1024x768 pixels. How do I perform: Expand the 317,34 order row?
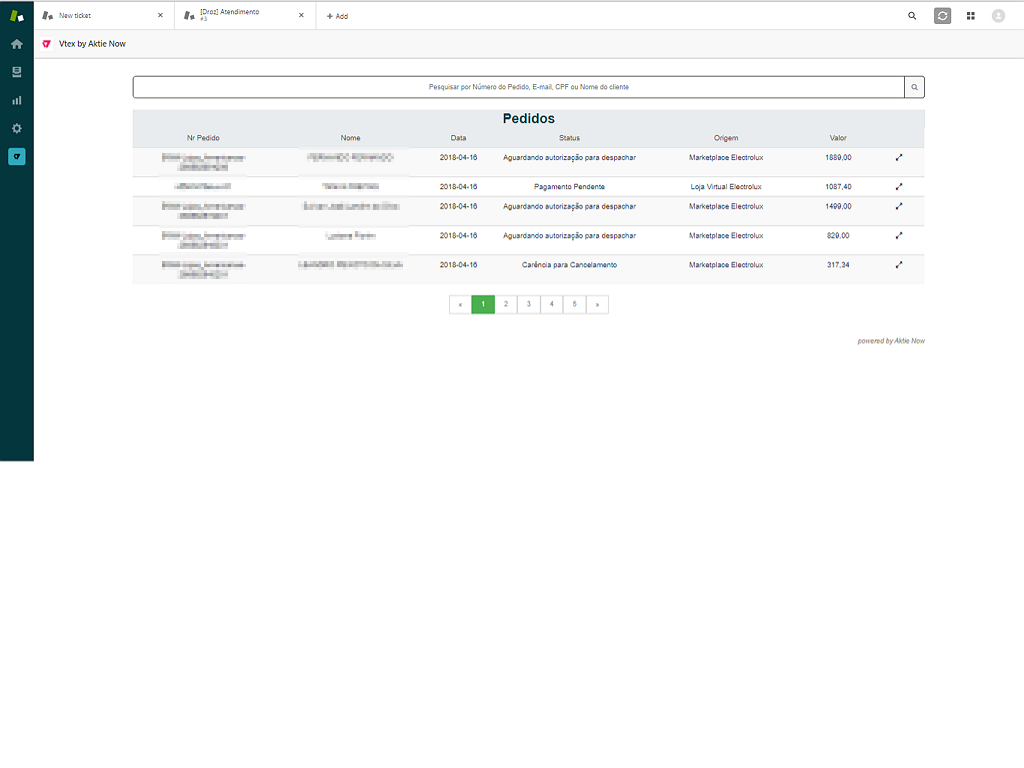899,265
